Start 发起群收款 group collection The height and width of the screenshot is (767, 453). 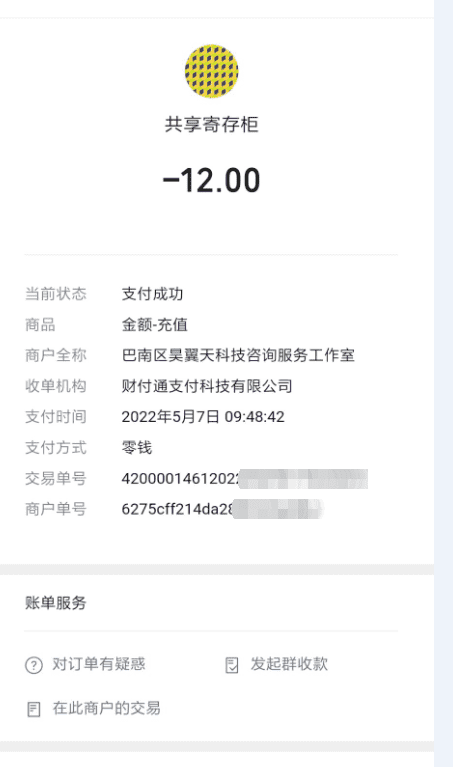(x=289, y=664)
